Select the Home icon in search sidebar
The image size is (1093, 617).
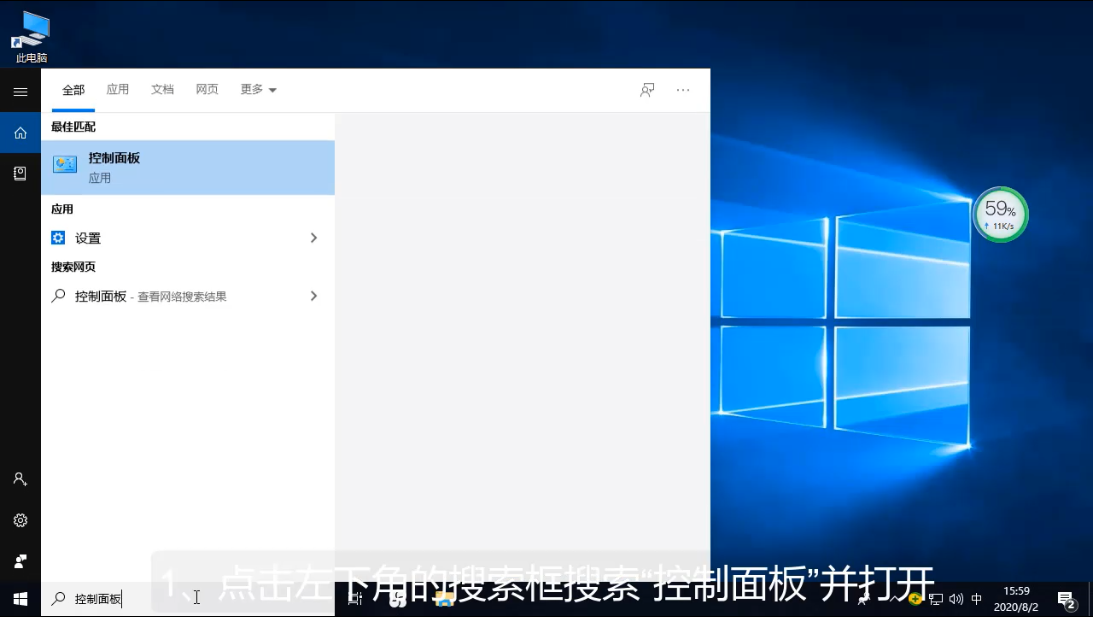[20, 132]
